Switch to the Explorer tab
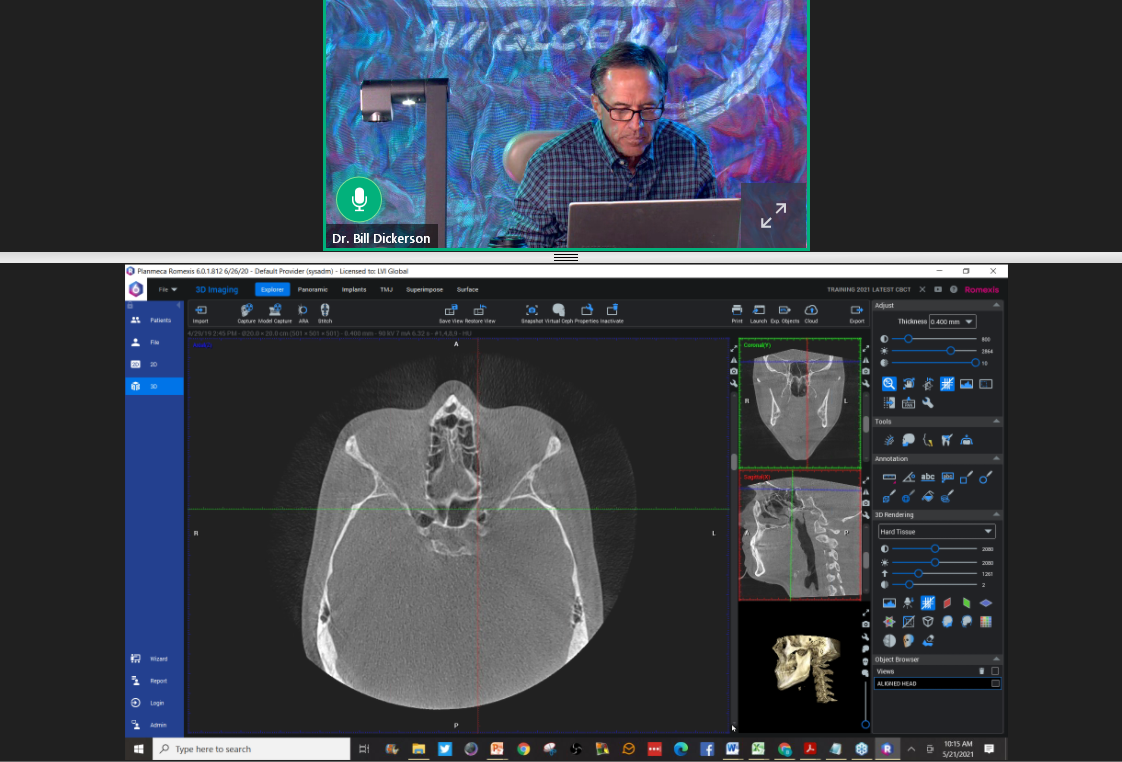The image size is (1122, 762). tap(272, 290)
